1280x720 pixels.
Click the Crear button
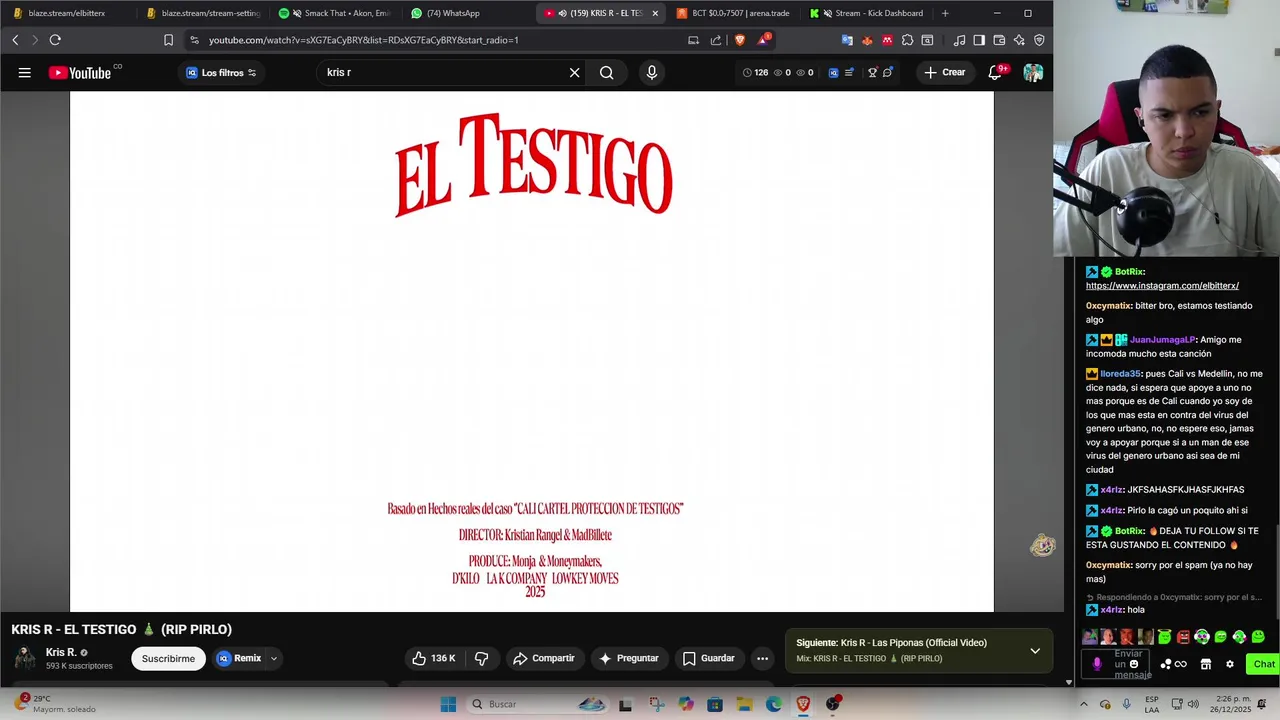944,72
